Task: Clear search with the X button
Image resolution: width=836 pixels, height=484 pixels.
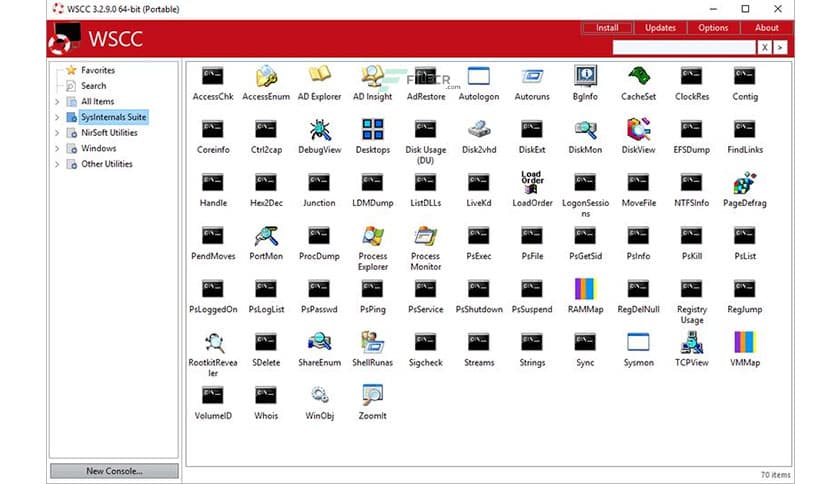Action: (765, 47)
